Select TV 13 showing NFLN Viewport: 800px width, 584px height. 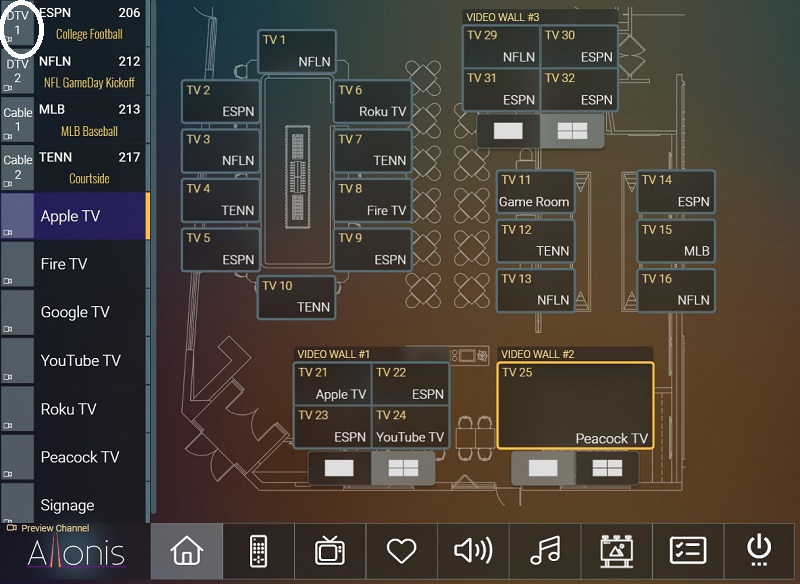[x=536, y=290]
